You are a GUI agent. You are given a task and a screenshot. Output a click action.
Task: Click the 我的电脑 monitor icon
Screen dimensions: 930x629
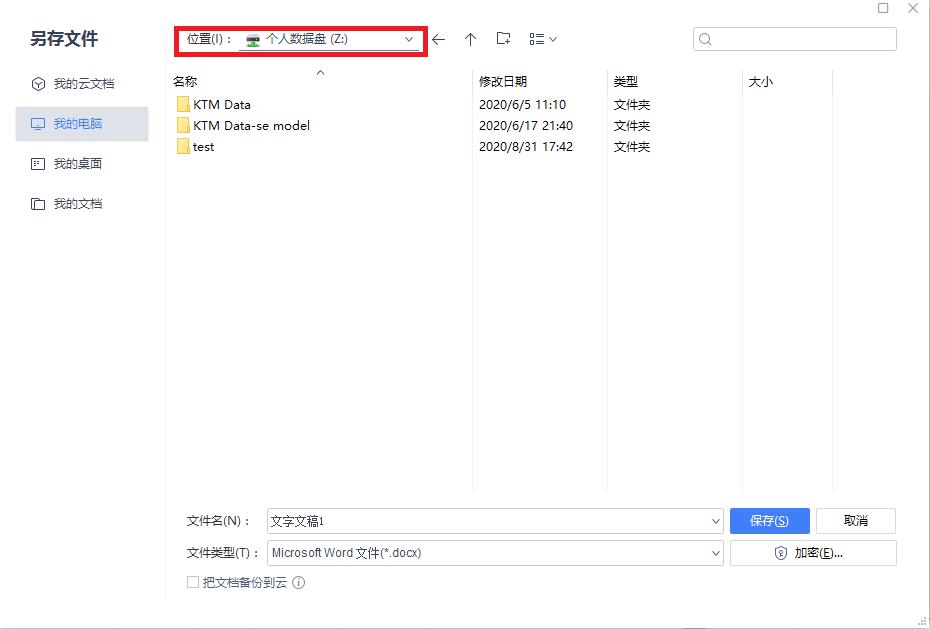pyautogui.click(x=38, y=124)
